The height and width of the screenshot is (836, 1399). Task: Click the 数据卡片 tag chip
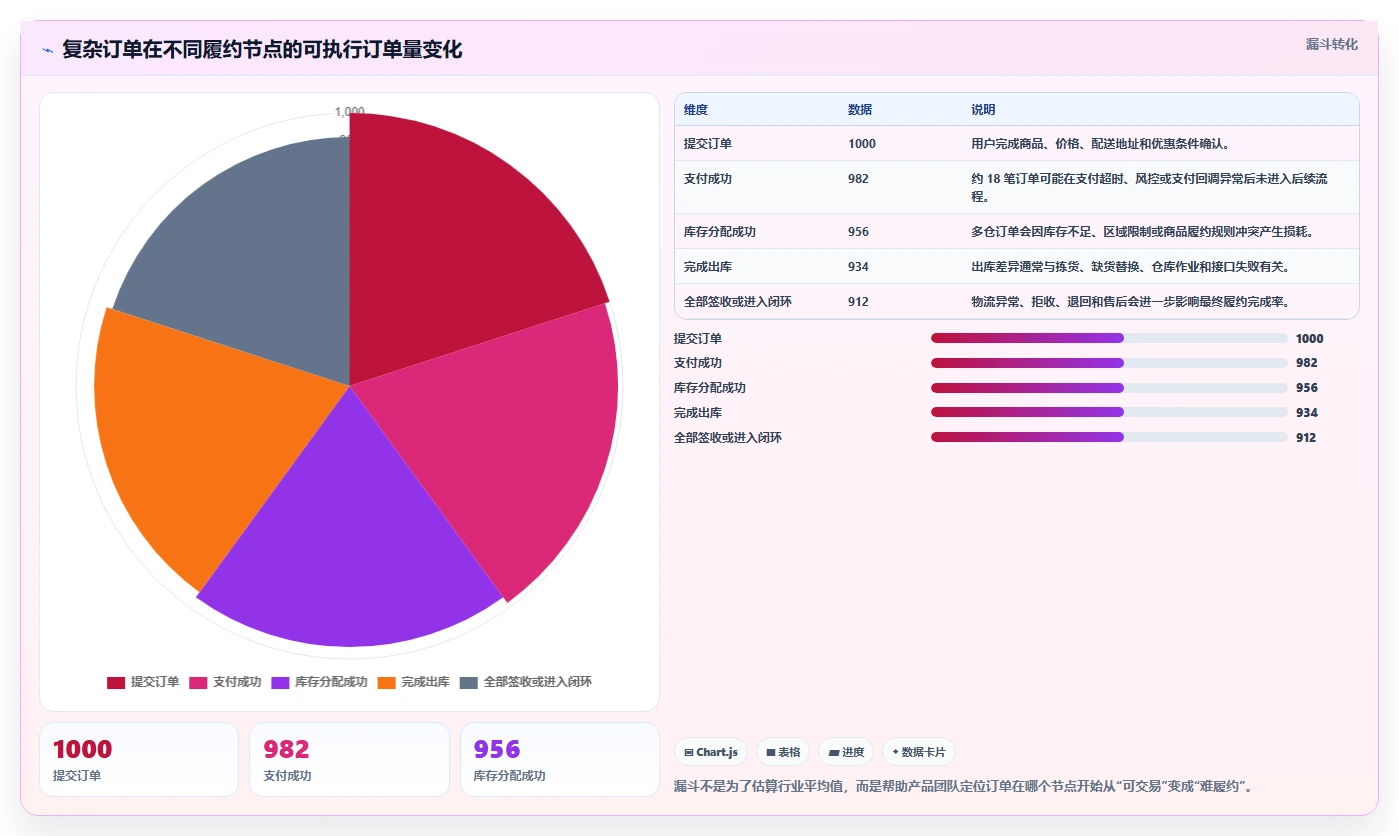[919, 752]
